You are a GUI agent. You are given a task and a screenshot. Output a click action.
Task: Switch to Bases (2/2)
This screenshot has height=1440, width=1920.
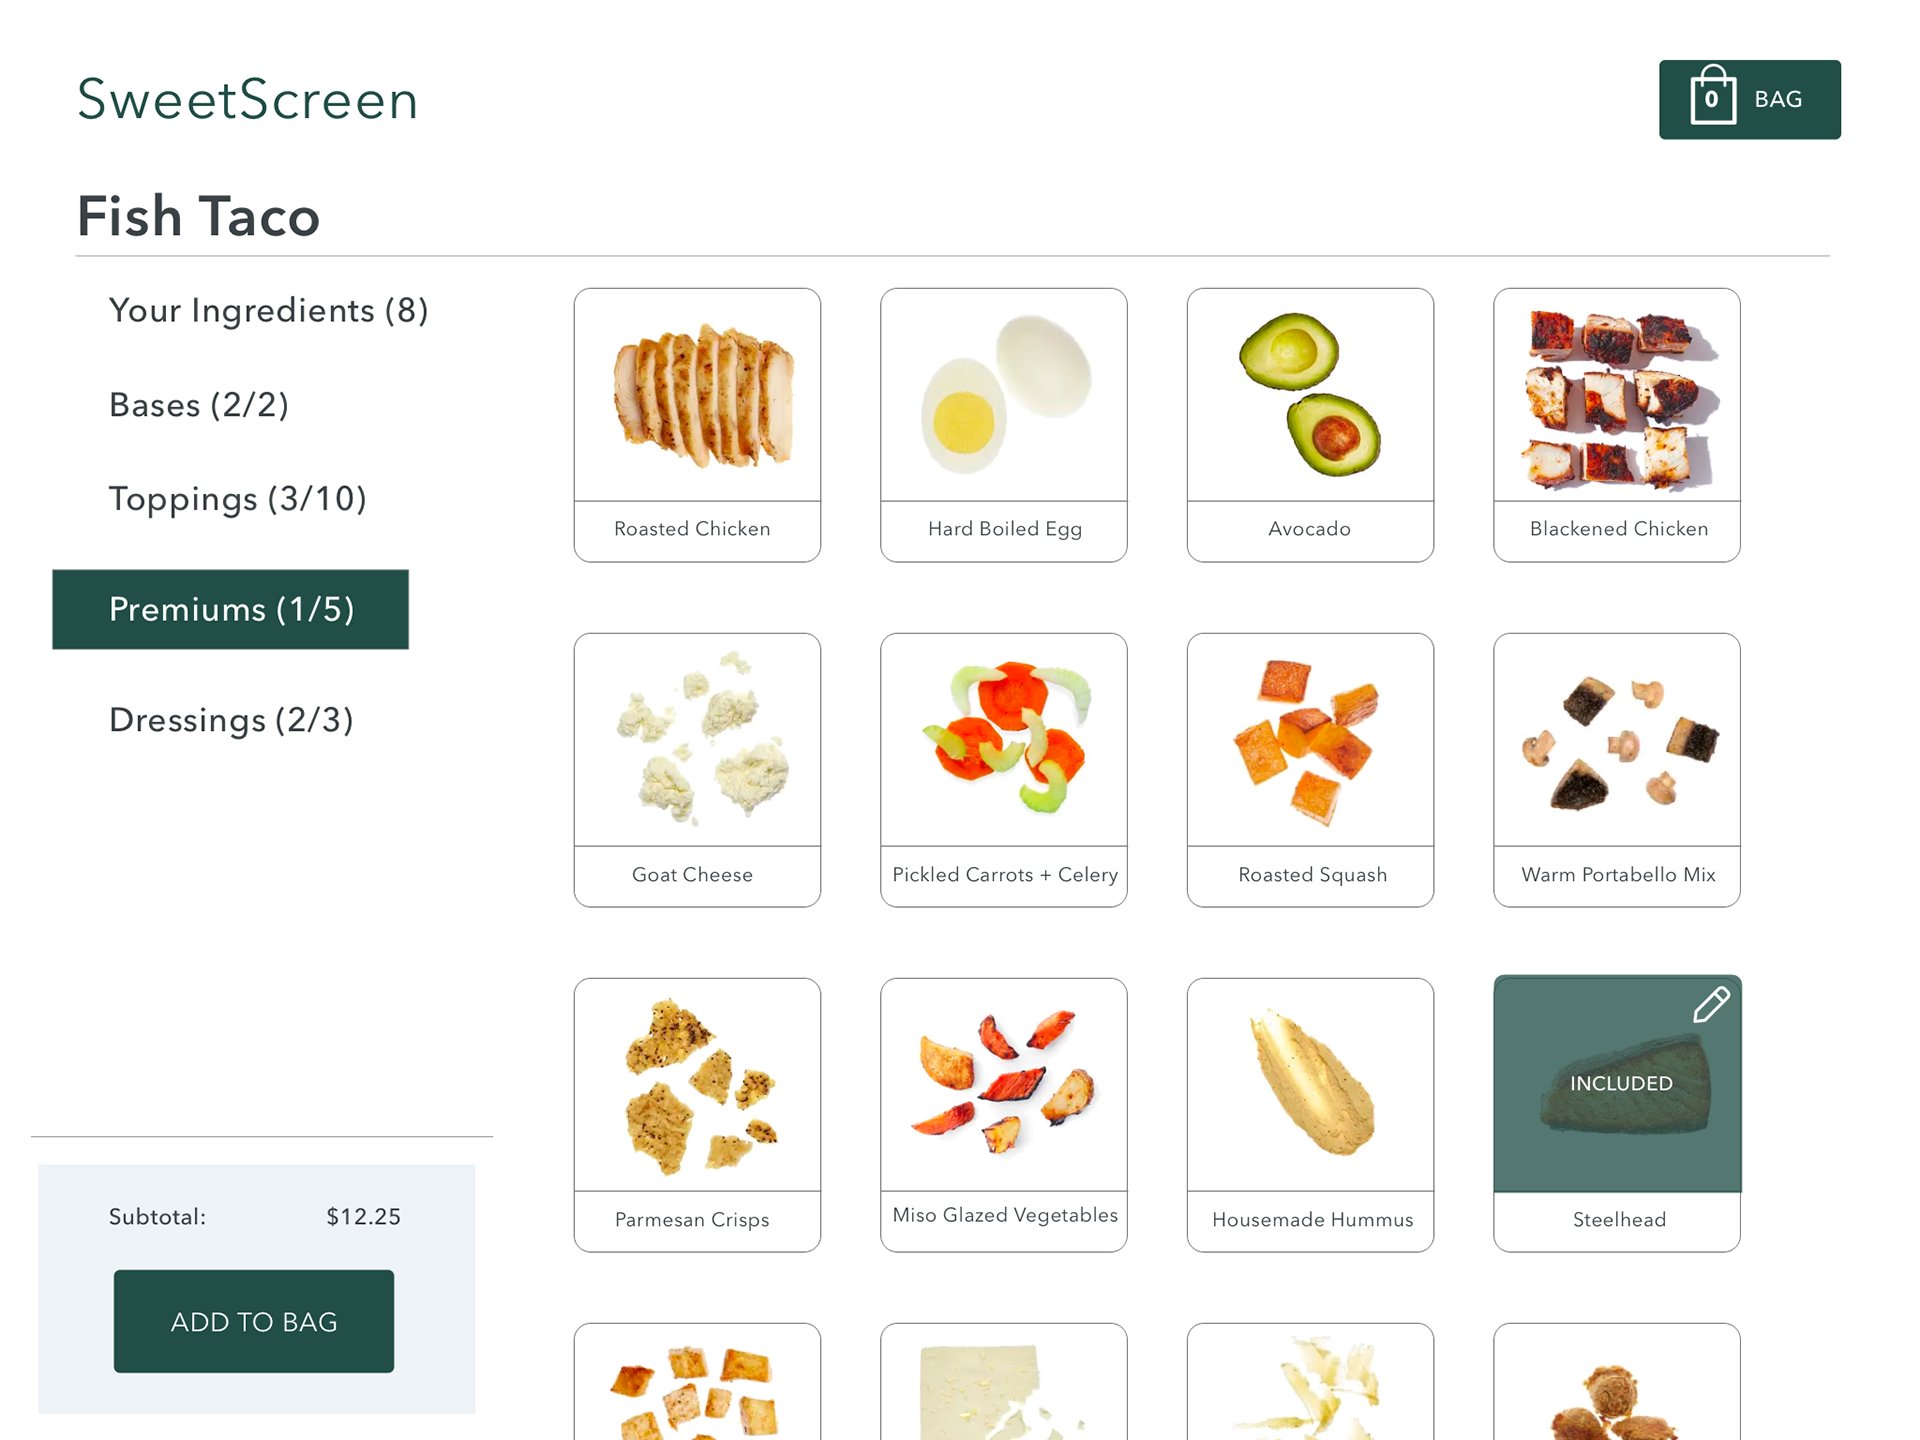click(199, 405)
